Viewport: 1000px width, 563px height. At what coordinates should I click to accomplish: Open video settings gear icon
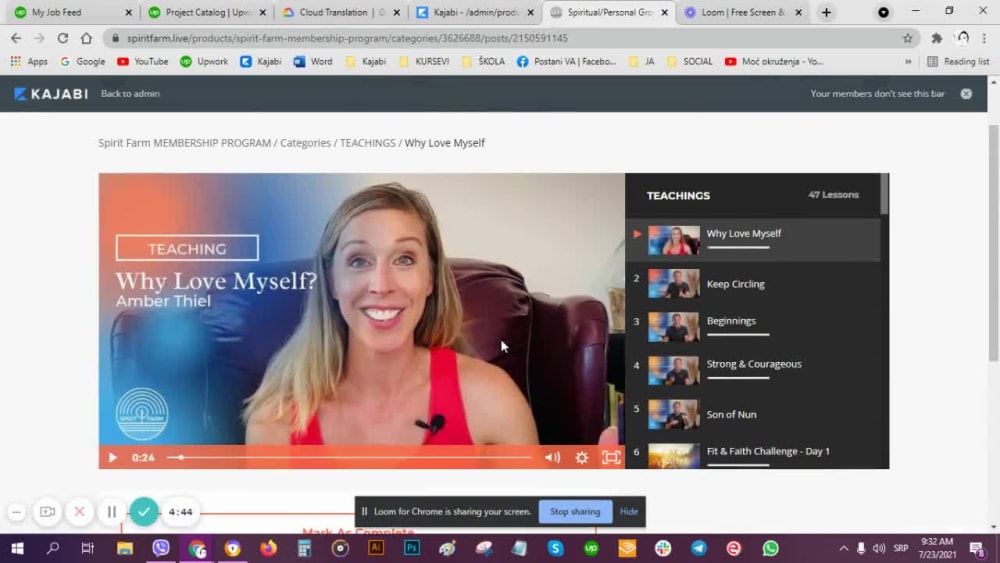(x=582, y=457)
